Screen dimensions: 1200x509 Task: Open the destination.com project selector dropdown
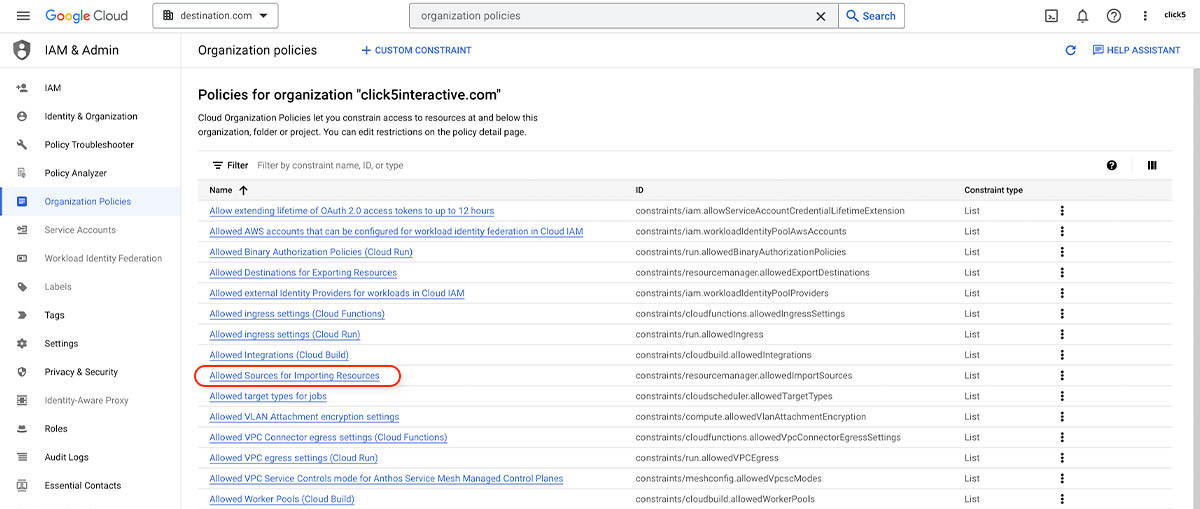coord(215,16)
